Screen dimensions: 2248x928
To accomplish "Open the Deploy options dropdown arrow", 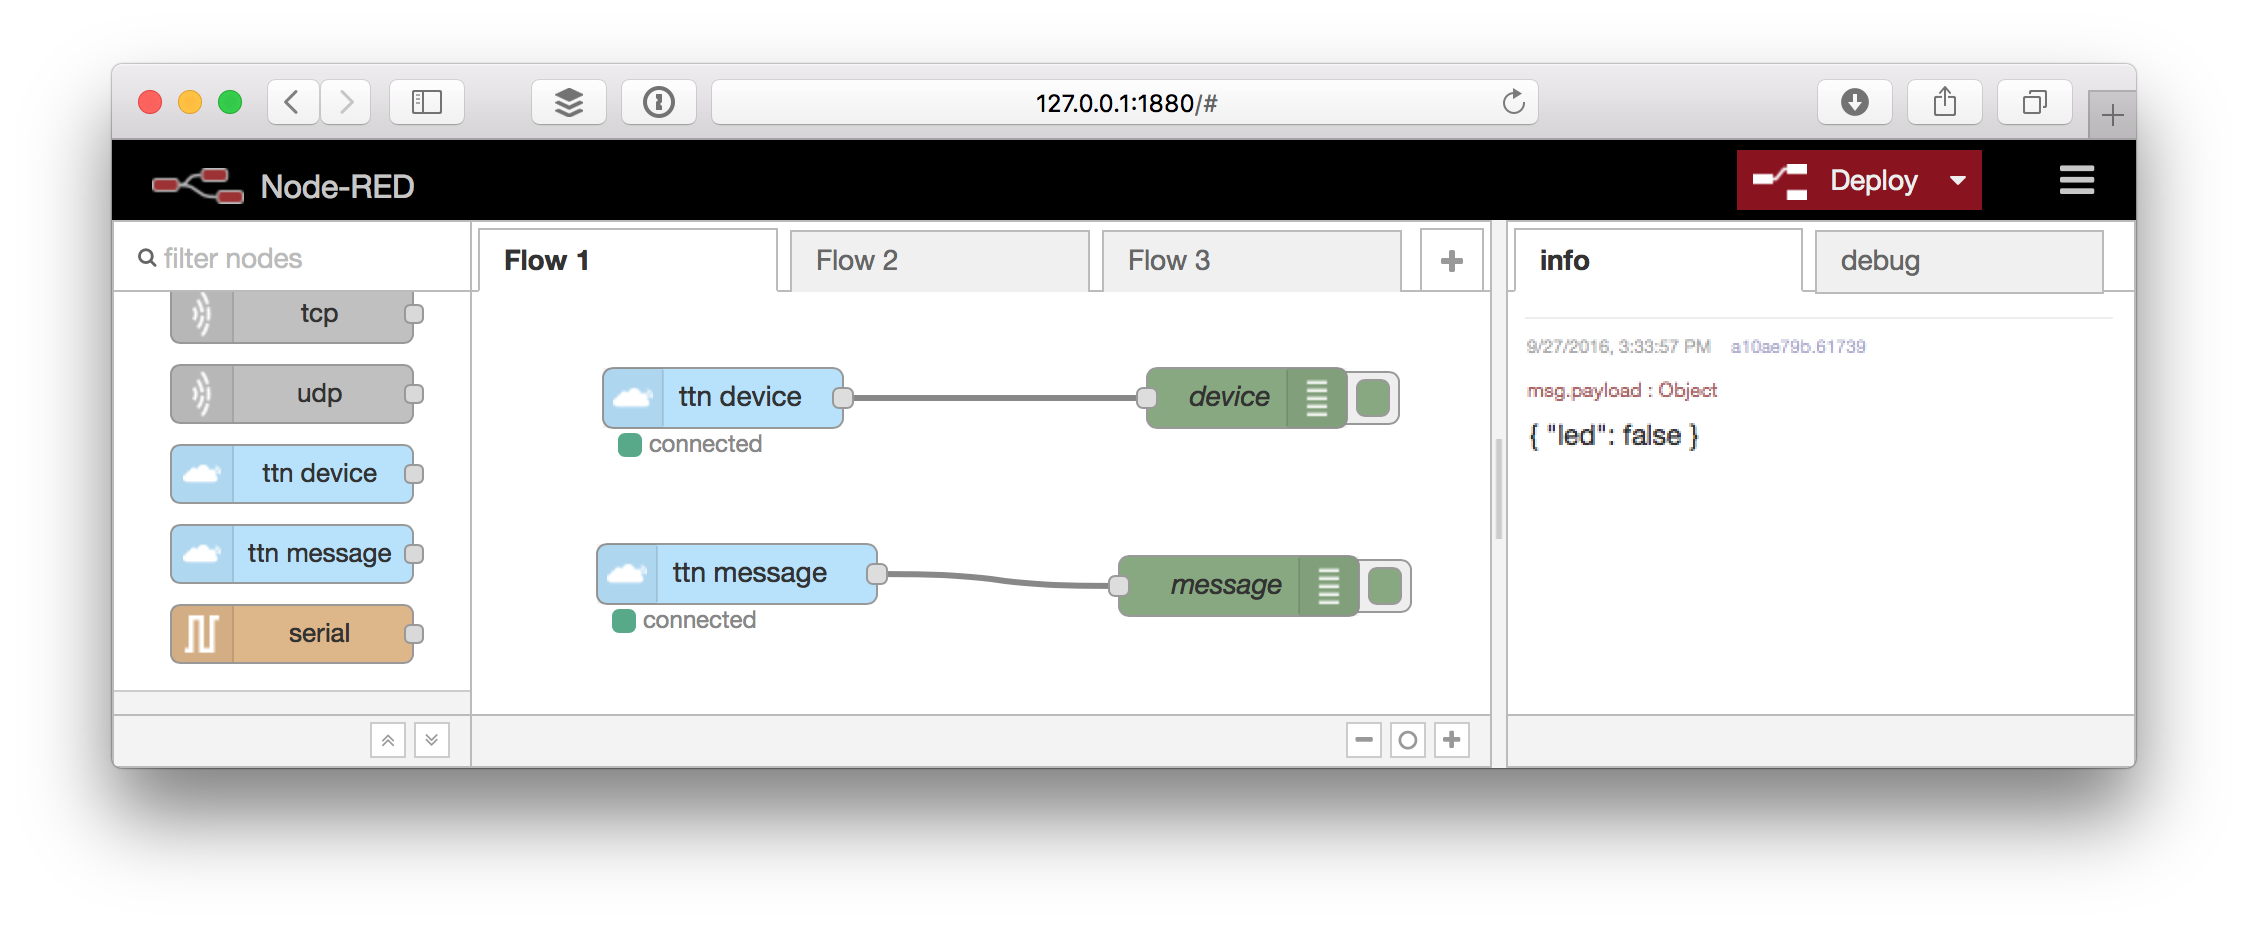I will (1957, 181).
